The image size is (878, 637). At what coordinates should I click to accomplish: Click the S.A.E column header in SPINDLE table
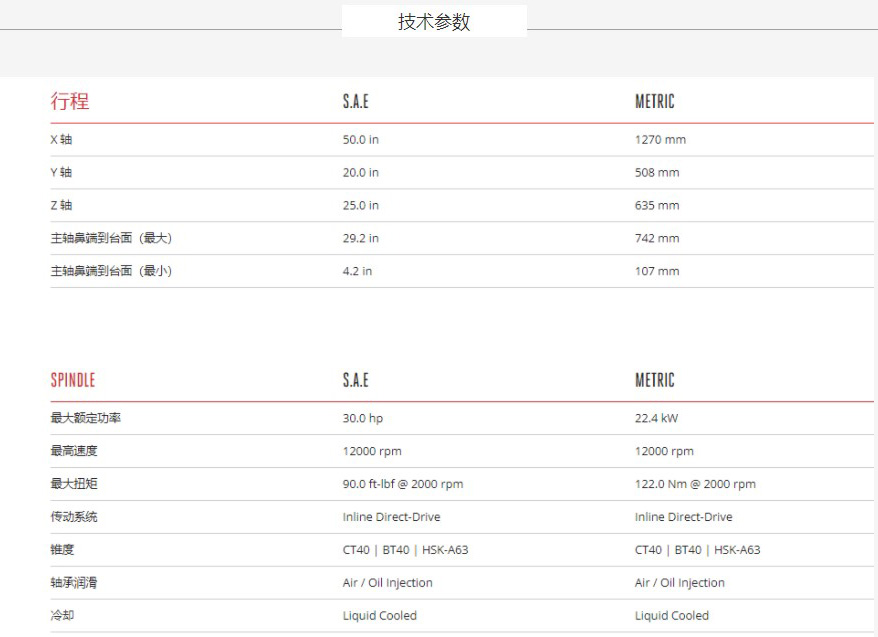click(x=356, y=380)
